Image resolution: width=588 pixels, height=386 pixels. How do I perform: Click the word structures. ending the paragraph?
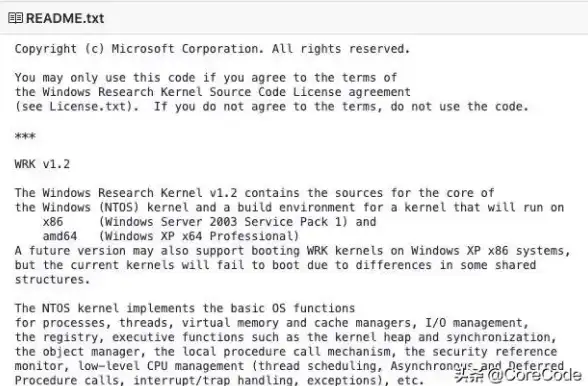[x=52, y=279]
